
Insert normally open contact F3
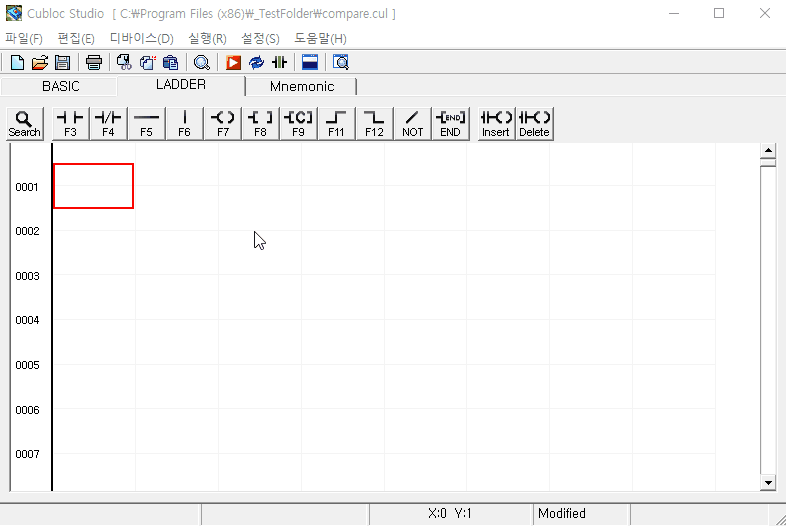[70, 123]
